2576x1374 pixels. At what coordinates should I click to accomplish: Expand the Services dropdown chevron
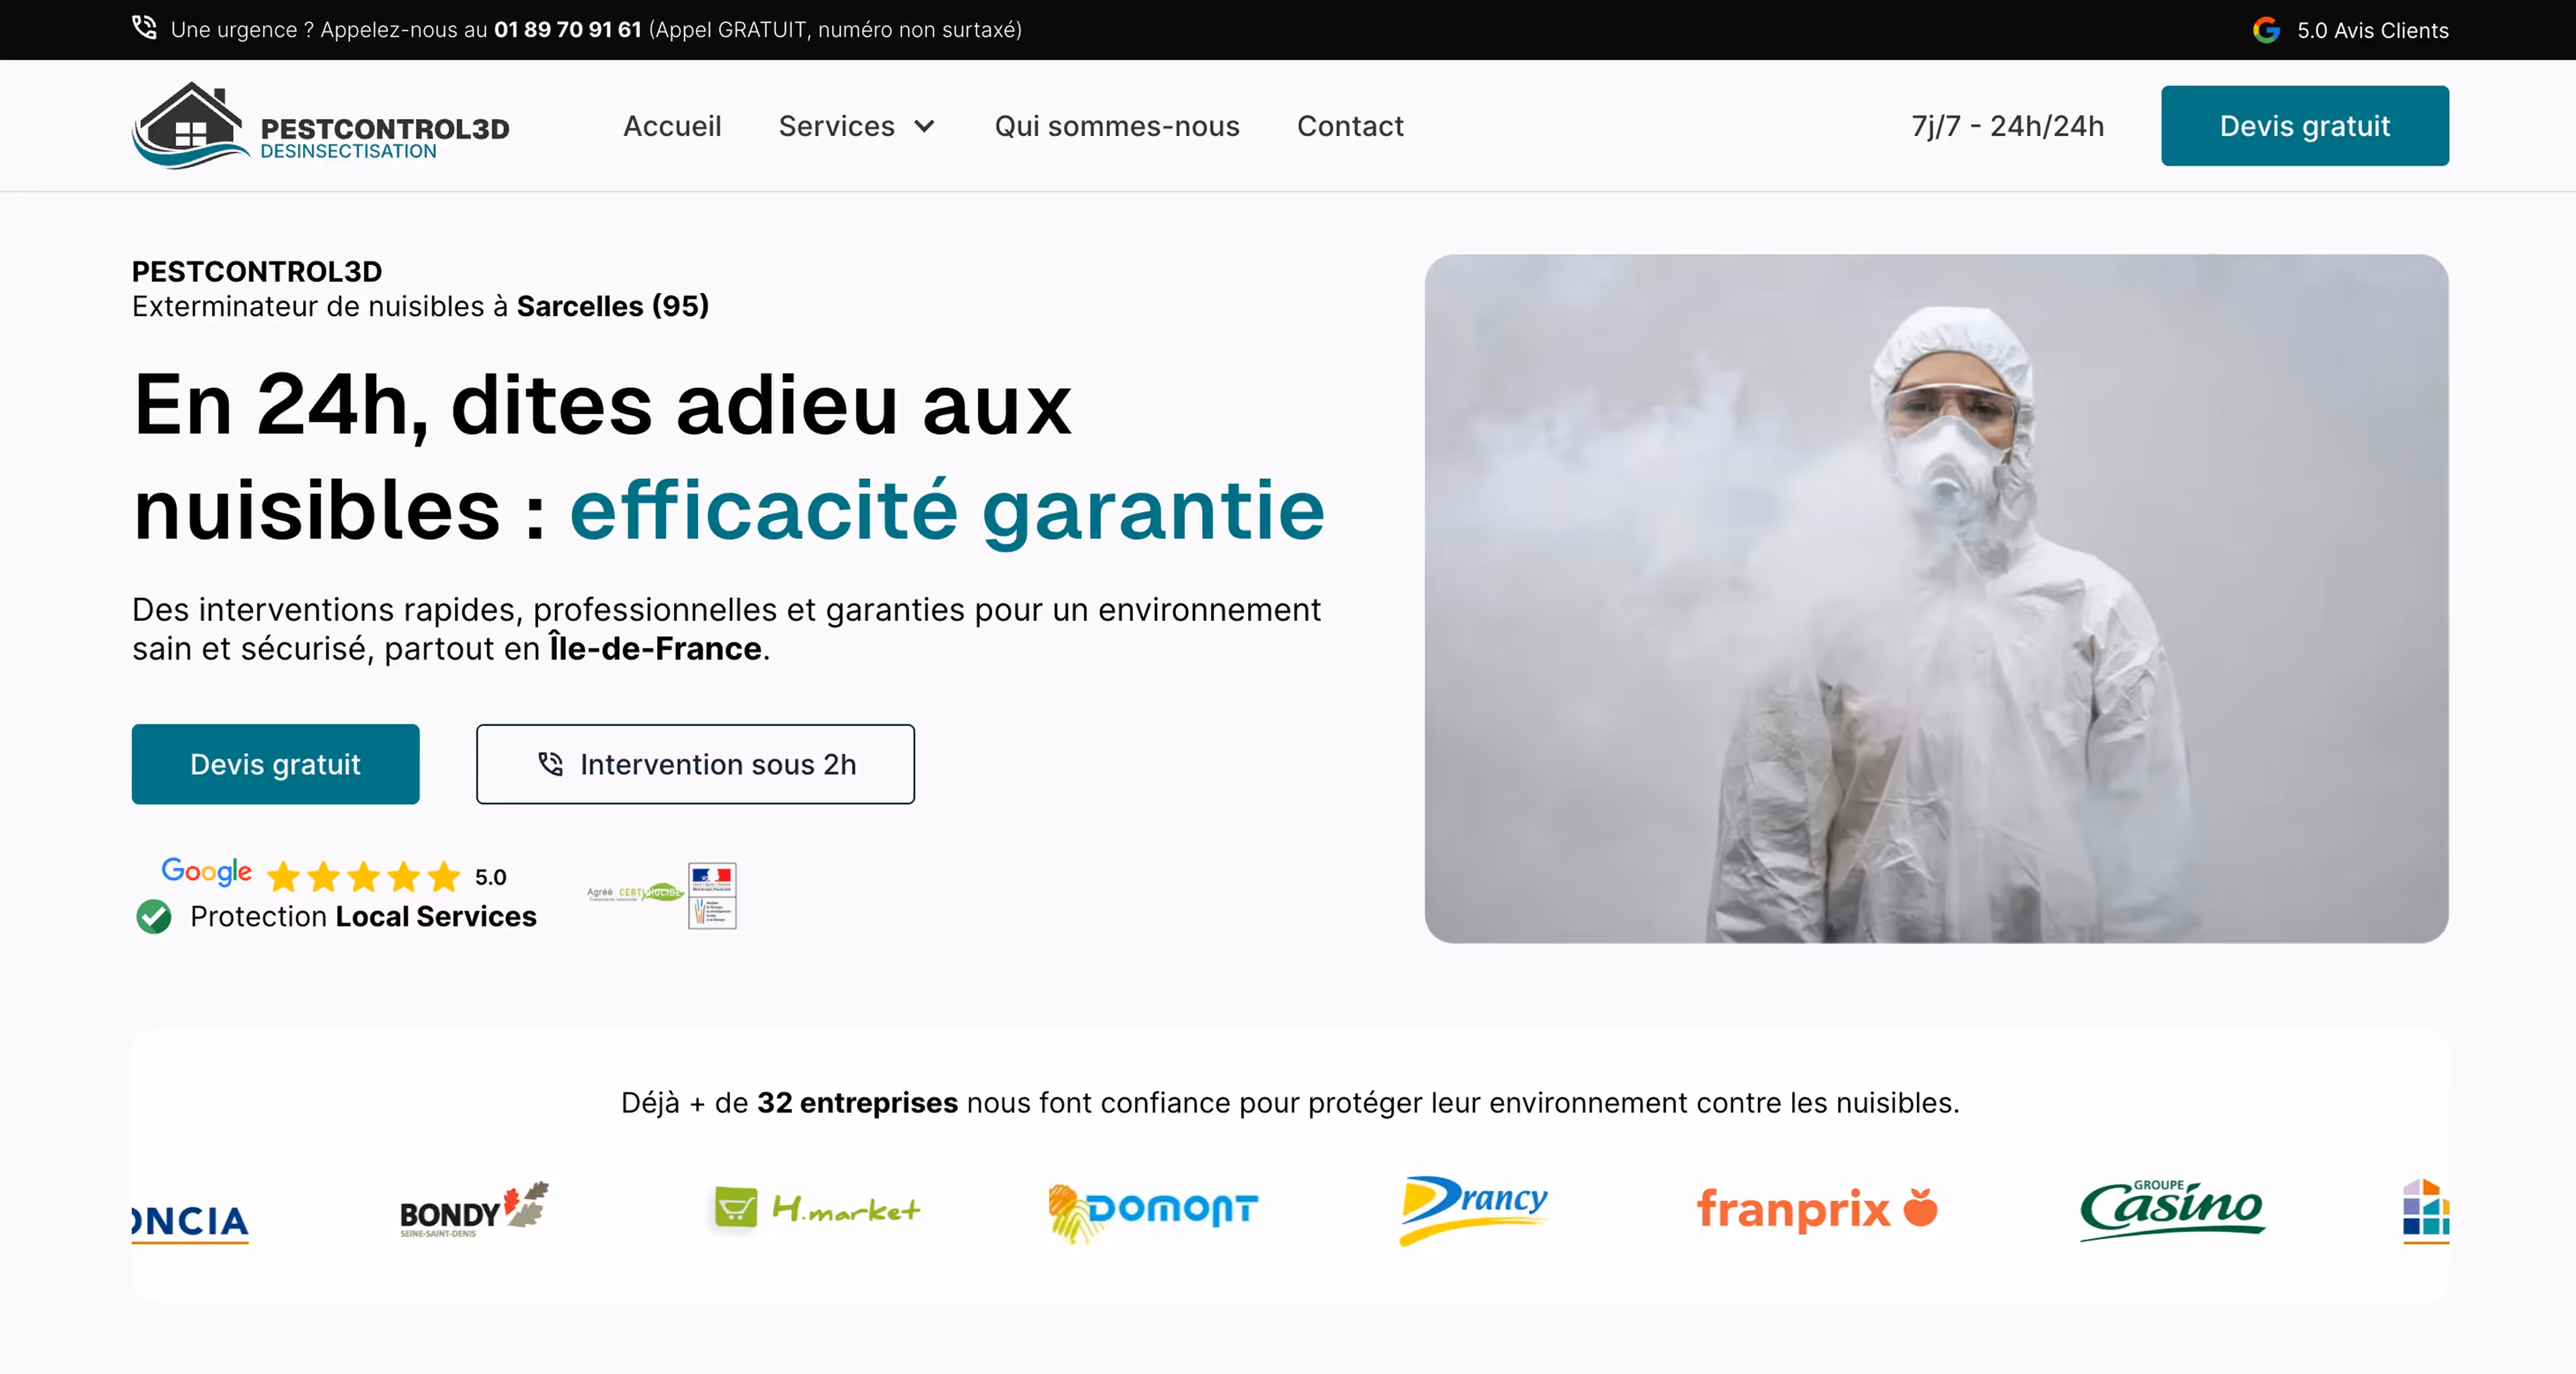pos(925,126)
